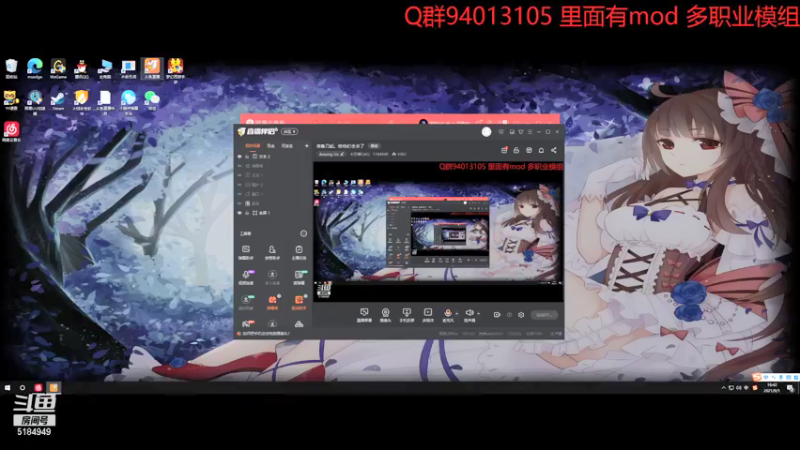Click the Cortana circle on the taskbar
The image size is (800, 450).
[x=22, y=388]
